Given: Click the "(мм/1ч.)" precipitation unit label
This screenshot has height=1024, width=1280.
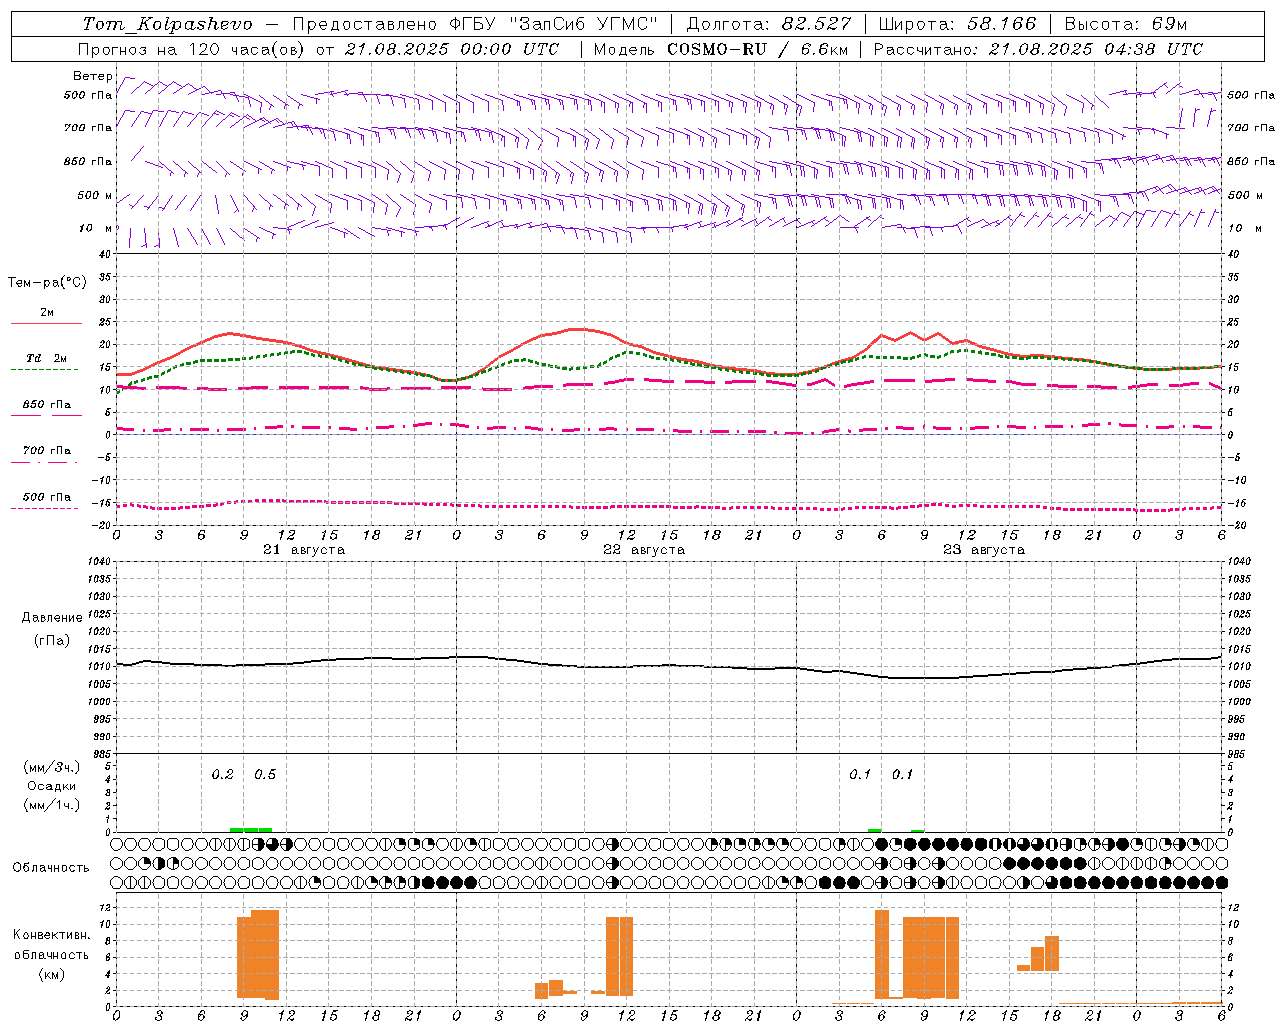Looking at the screenshot, I should [52, 805].
